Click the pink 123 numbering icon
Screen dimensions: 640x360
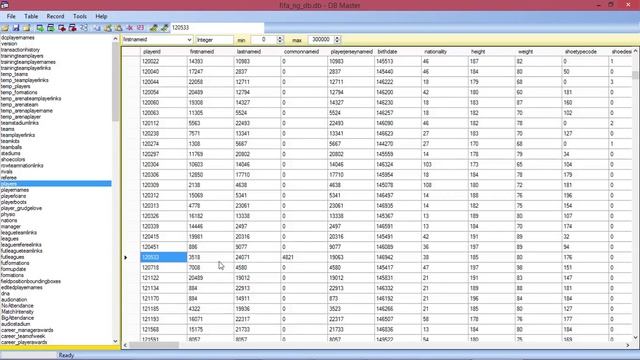pos(140,28)
